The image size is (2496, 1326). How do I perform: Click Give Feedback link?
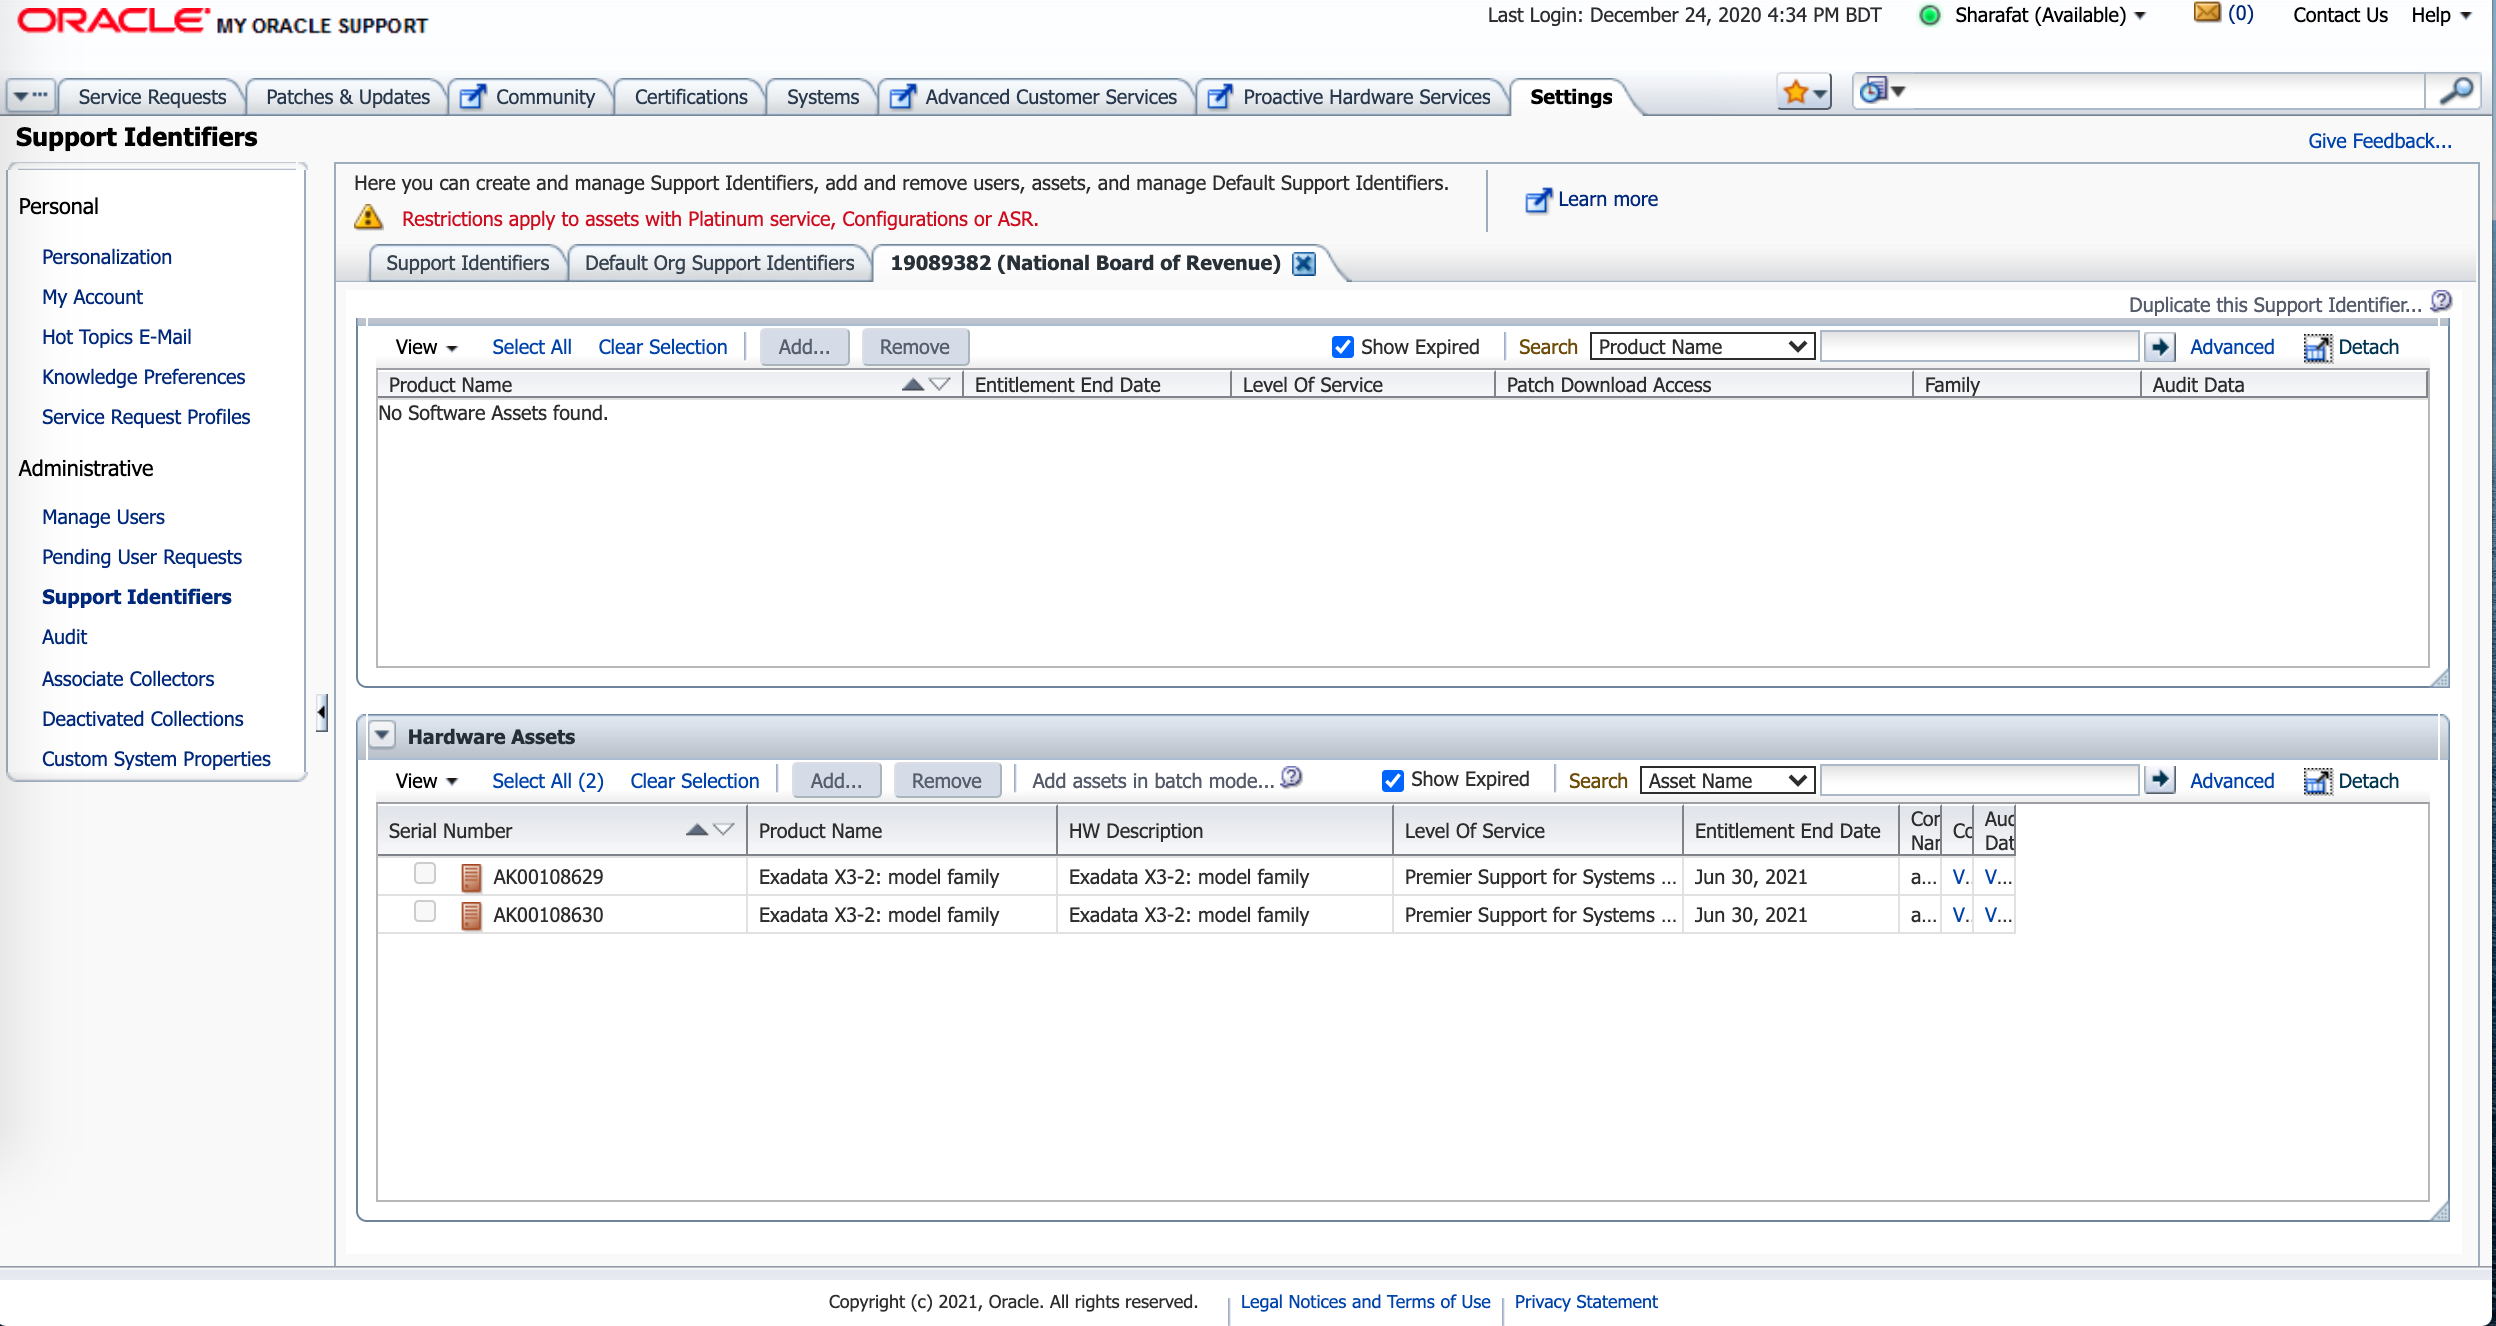[2380, 141]
